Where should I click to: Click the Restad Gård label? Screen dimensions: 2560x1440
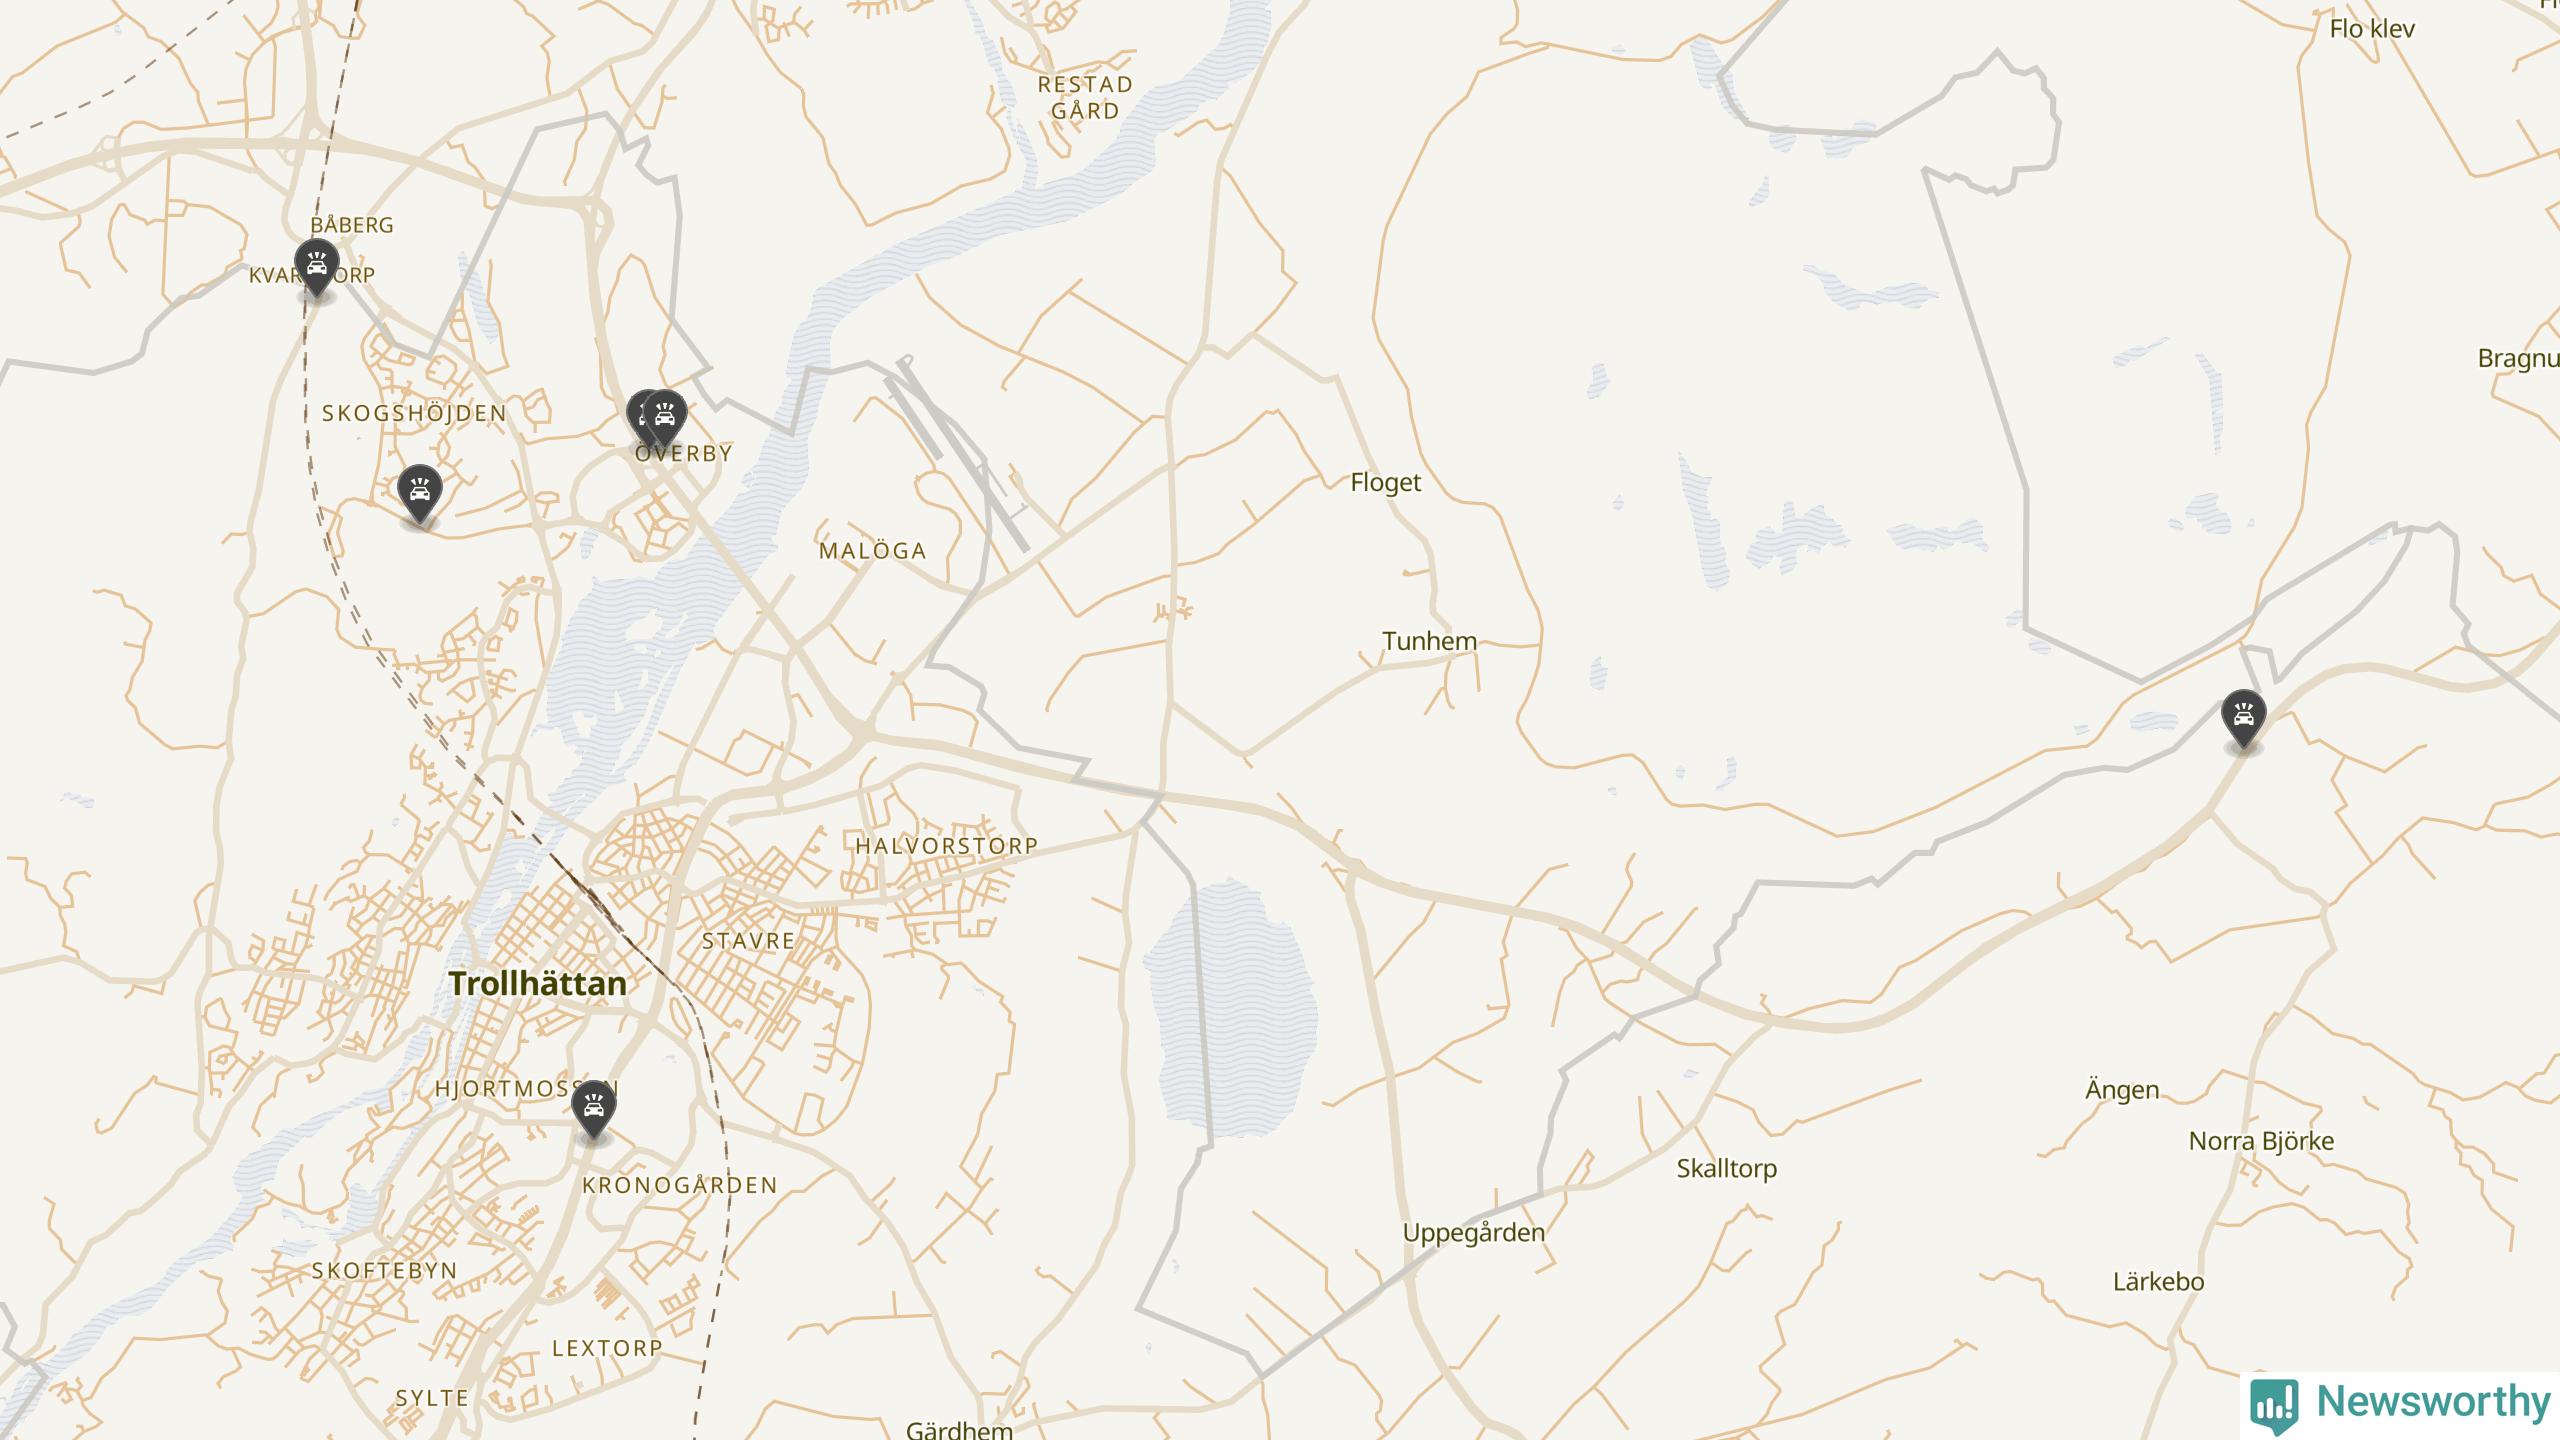pos(1085,98)
